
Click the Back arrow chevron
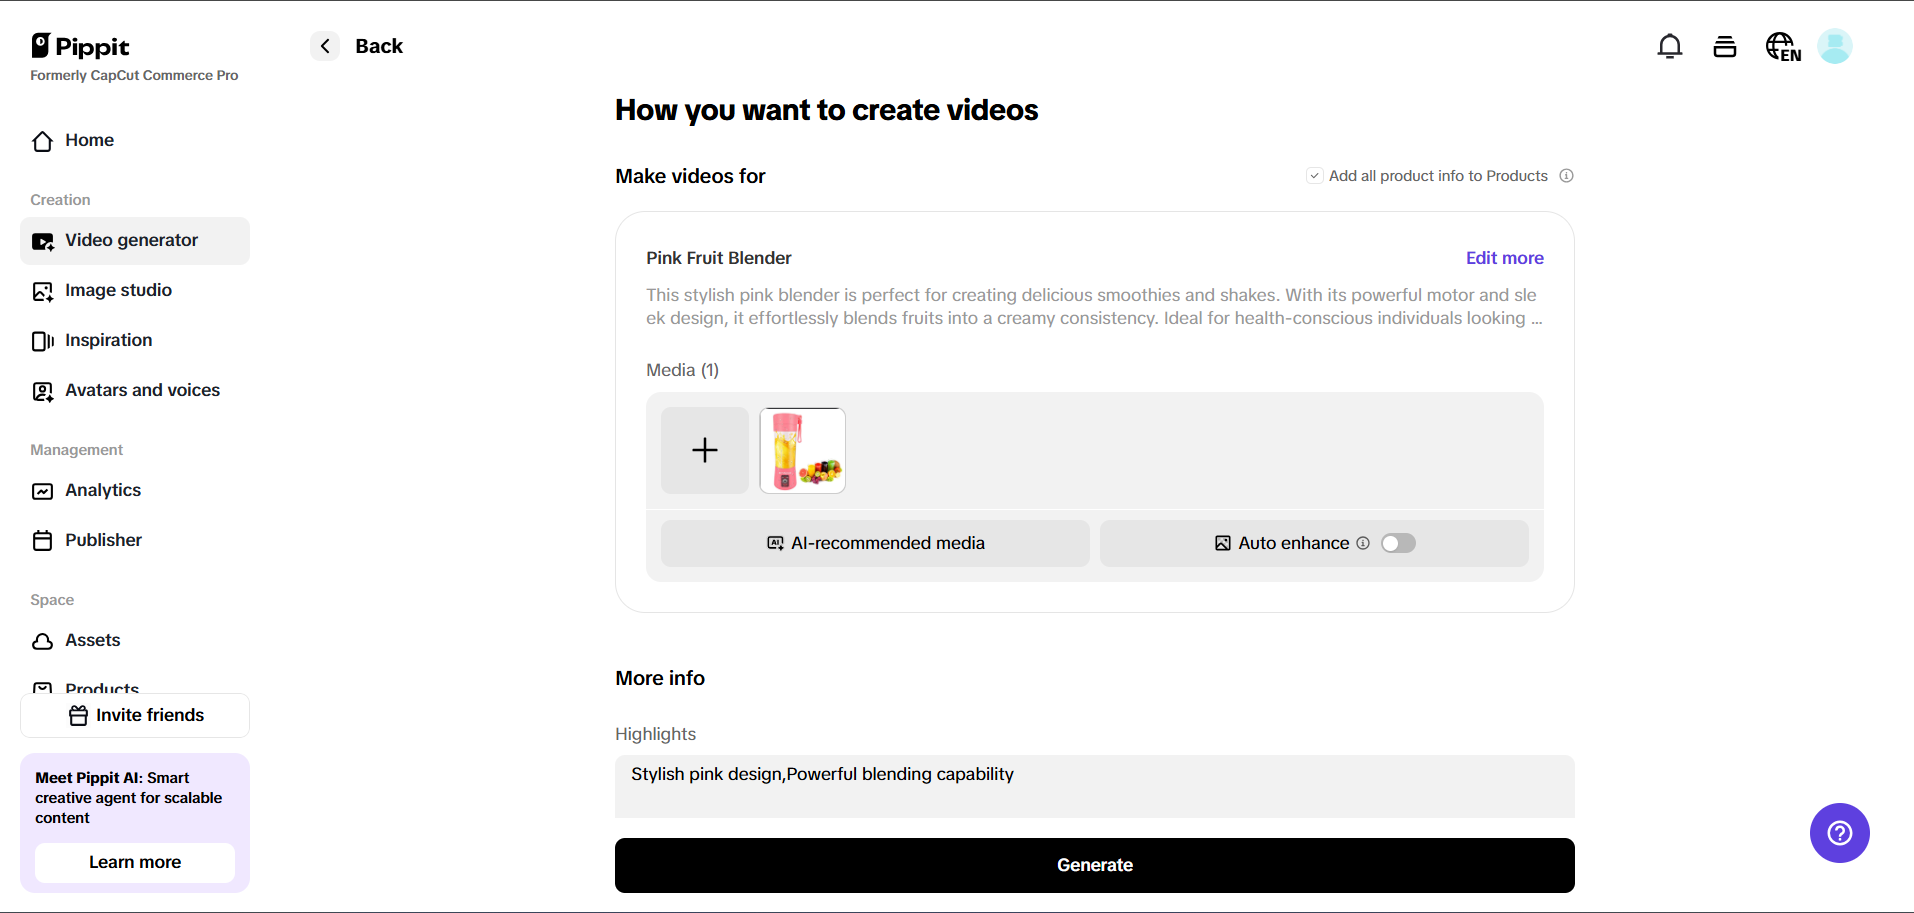tap(325, 46)
